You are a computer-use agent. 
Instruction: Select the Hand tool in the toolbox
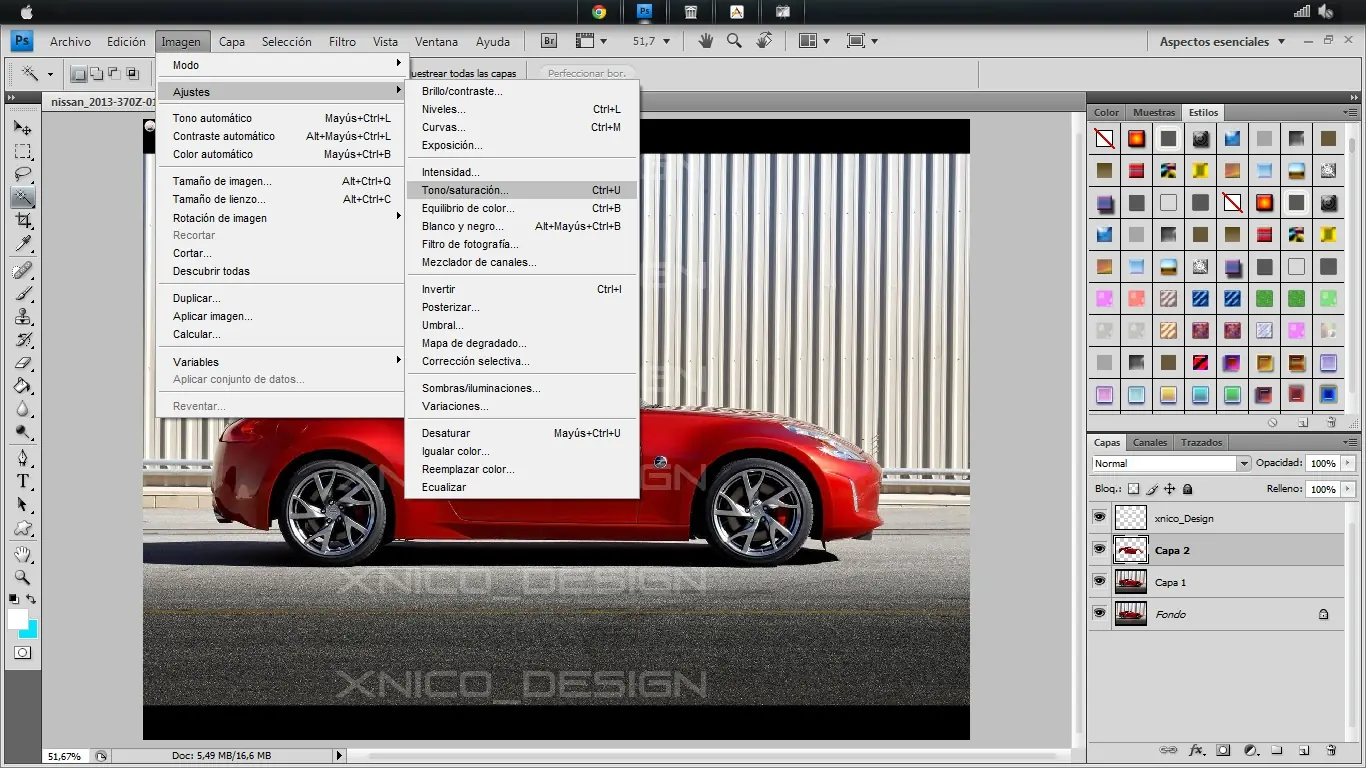(x=22, y=555)
